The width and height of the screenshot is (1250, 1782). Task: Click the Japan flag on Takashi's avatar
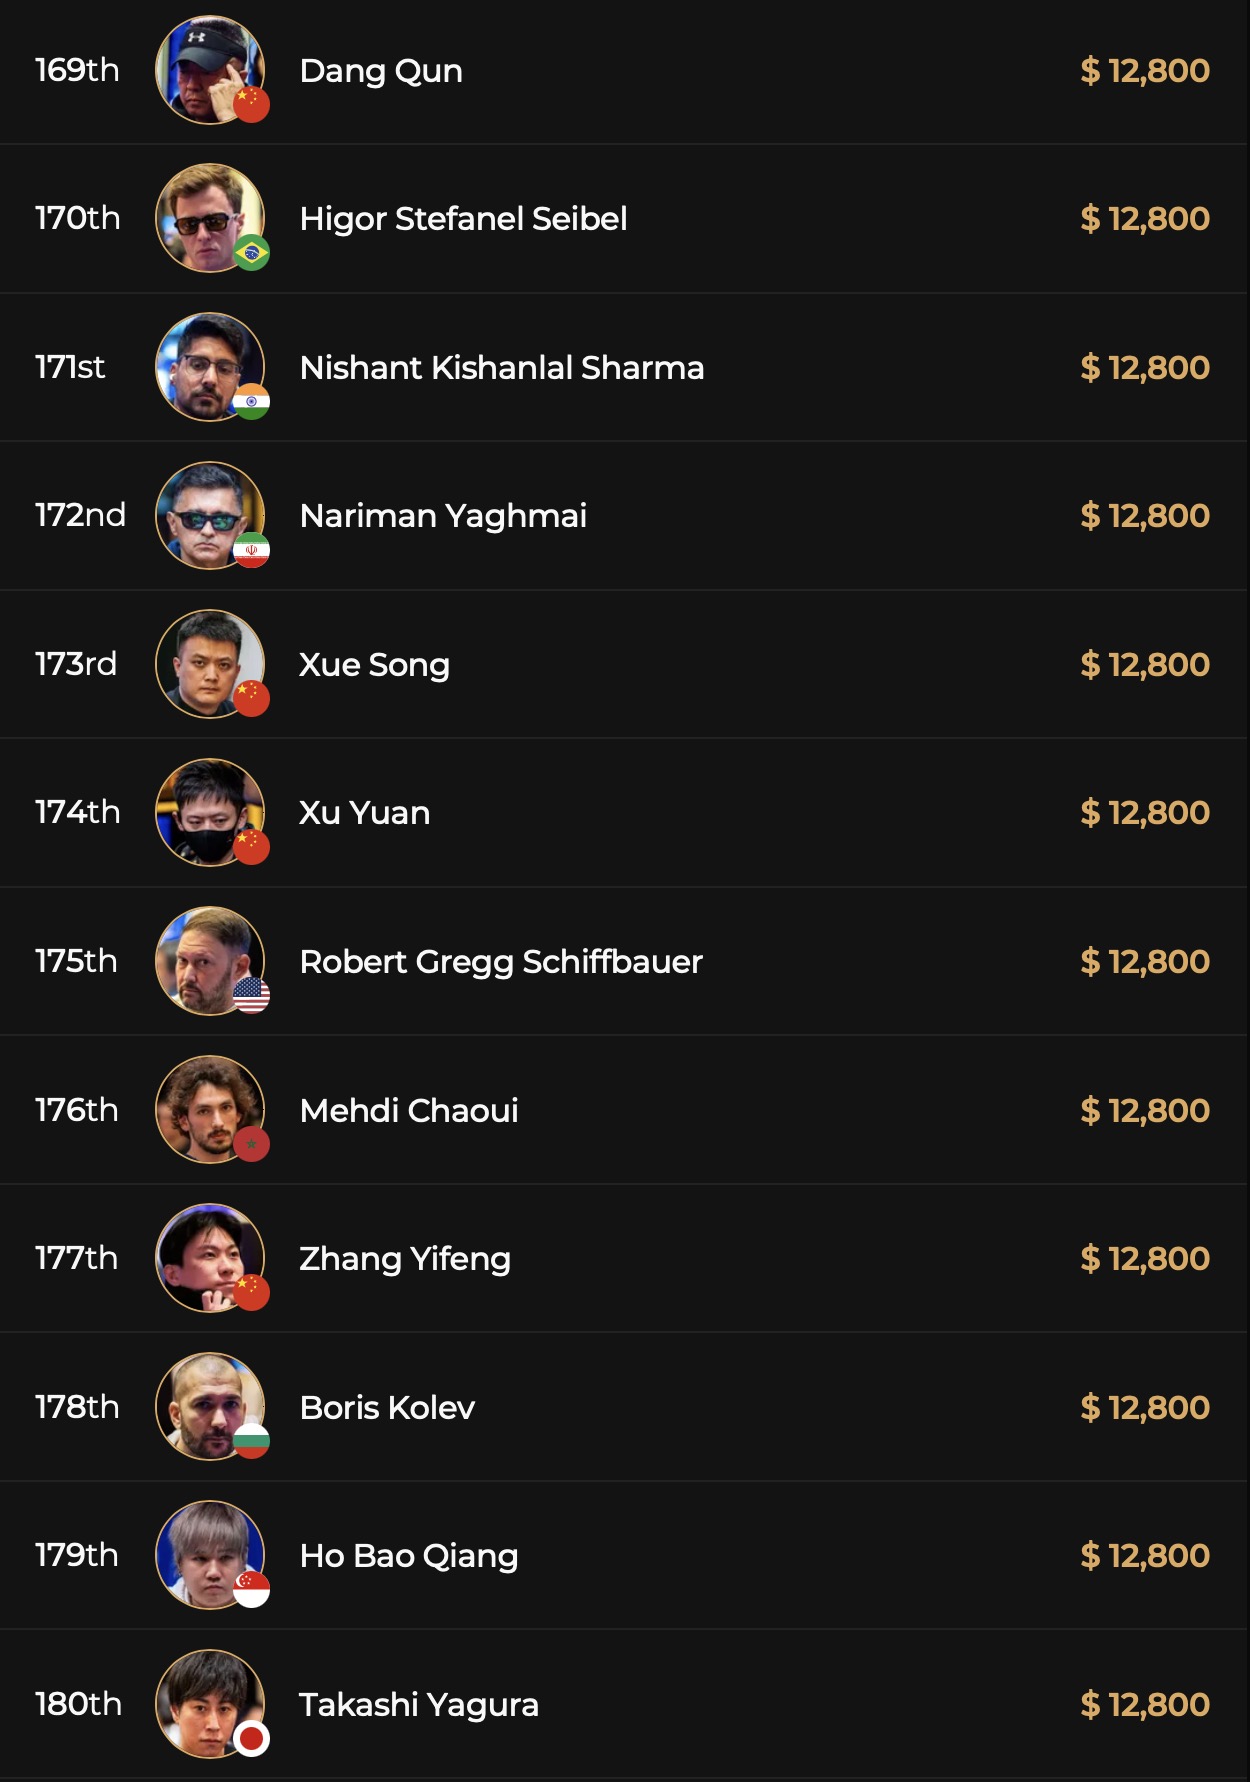click(251, 1739)
